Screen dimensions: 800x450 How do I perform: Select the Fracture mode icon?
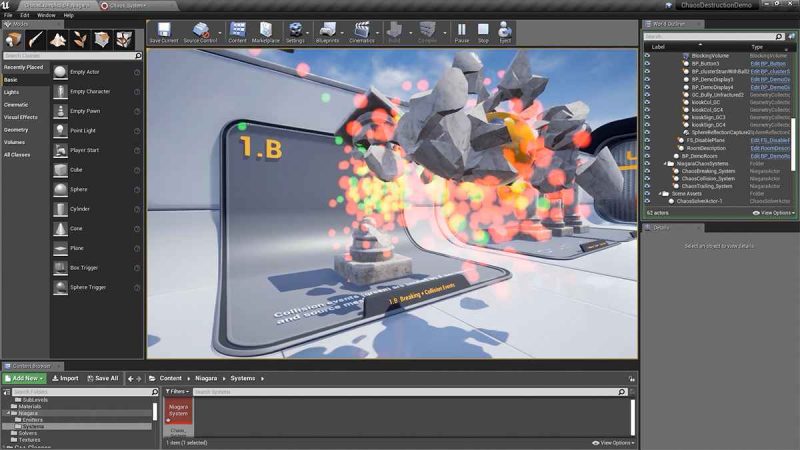tap(124, 39)
